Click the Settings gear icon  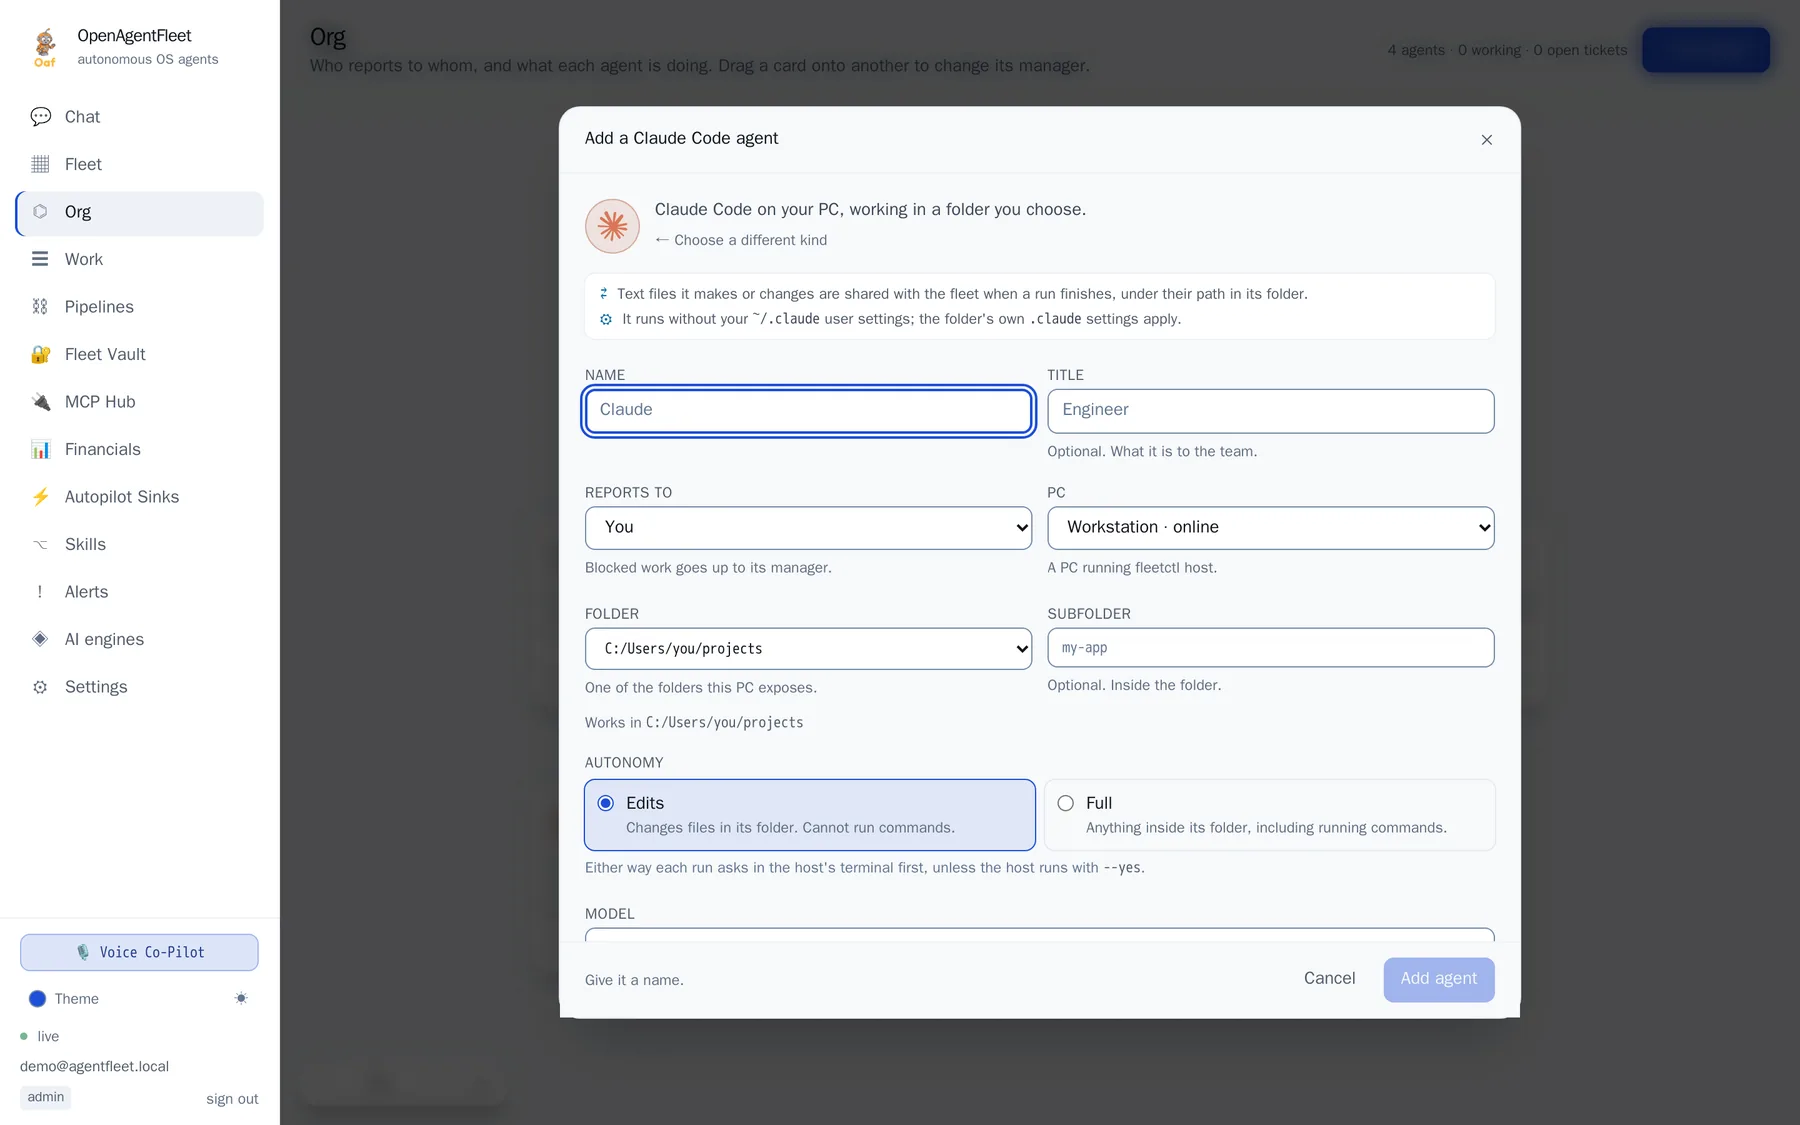[40, 687]
